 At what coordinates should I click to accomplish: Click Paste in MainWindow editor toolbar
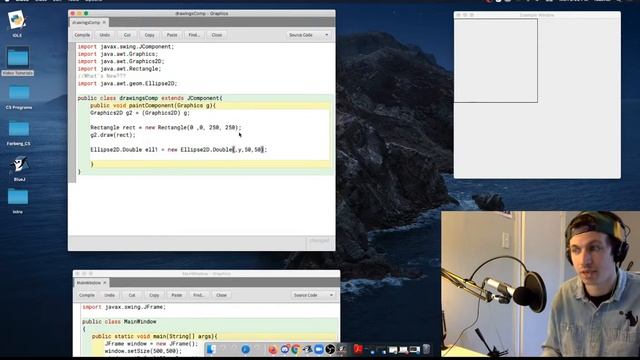click(x=176, y=295)
